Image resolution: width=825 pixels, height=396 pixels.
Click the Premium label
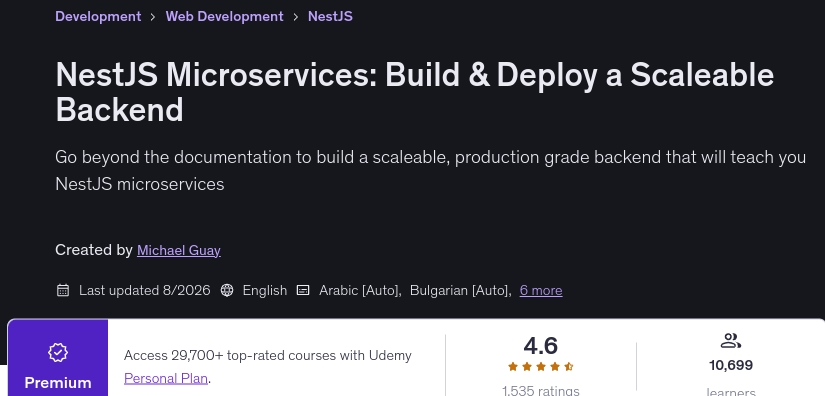[x=58, y=383]
